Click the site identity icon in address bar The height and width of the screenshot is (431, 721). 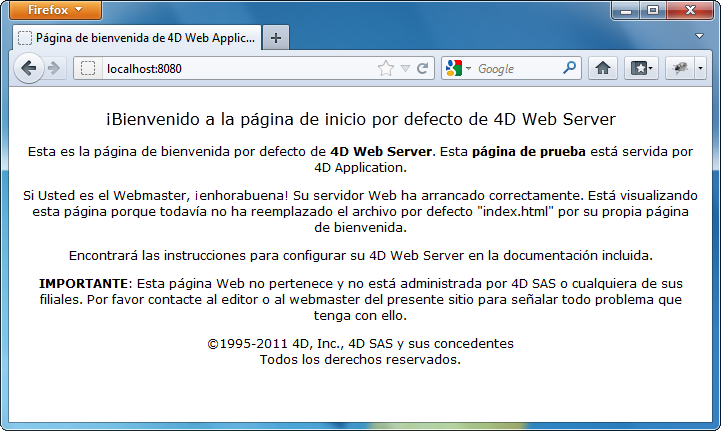pos(88,69)
